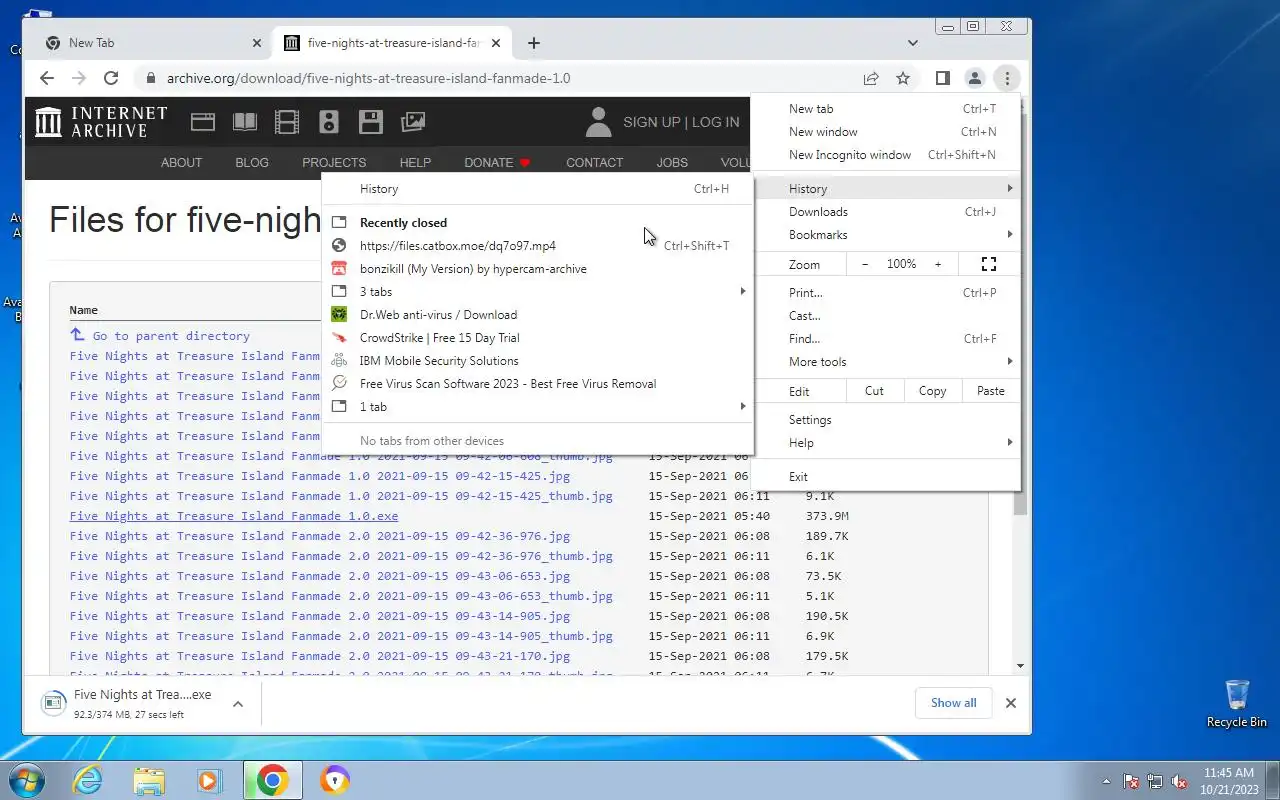This screenshot has width=1280, height=800.
Task: Open Internet Archive web icon
Action: click(203, 122)
